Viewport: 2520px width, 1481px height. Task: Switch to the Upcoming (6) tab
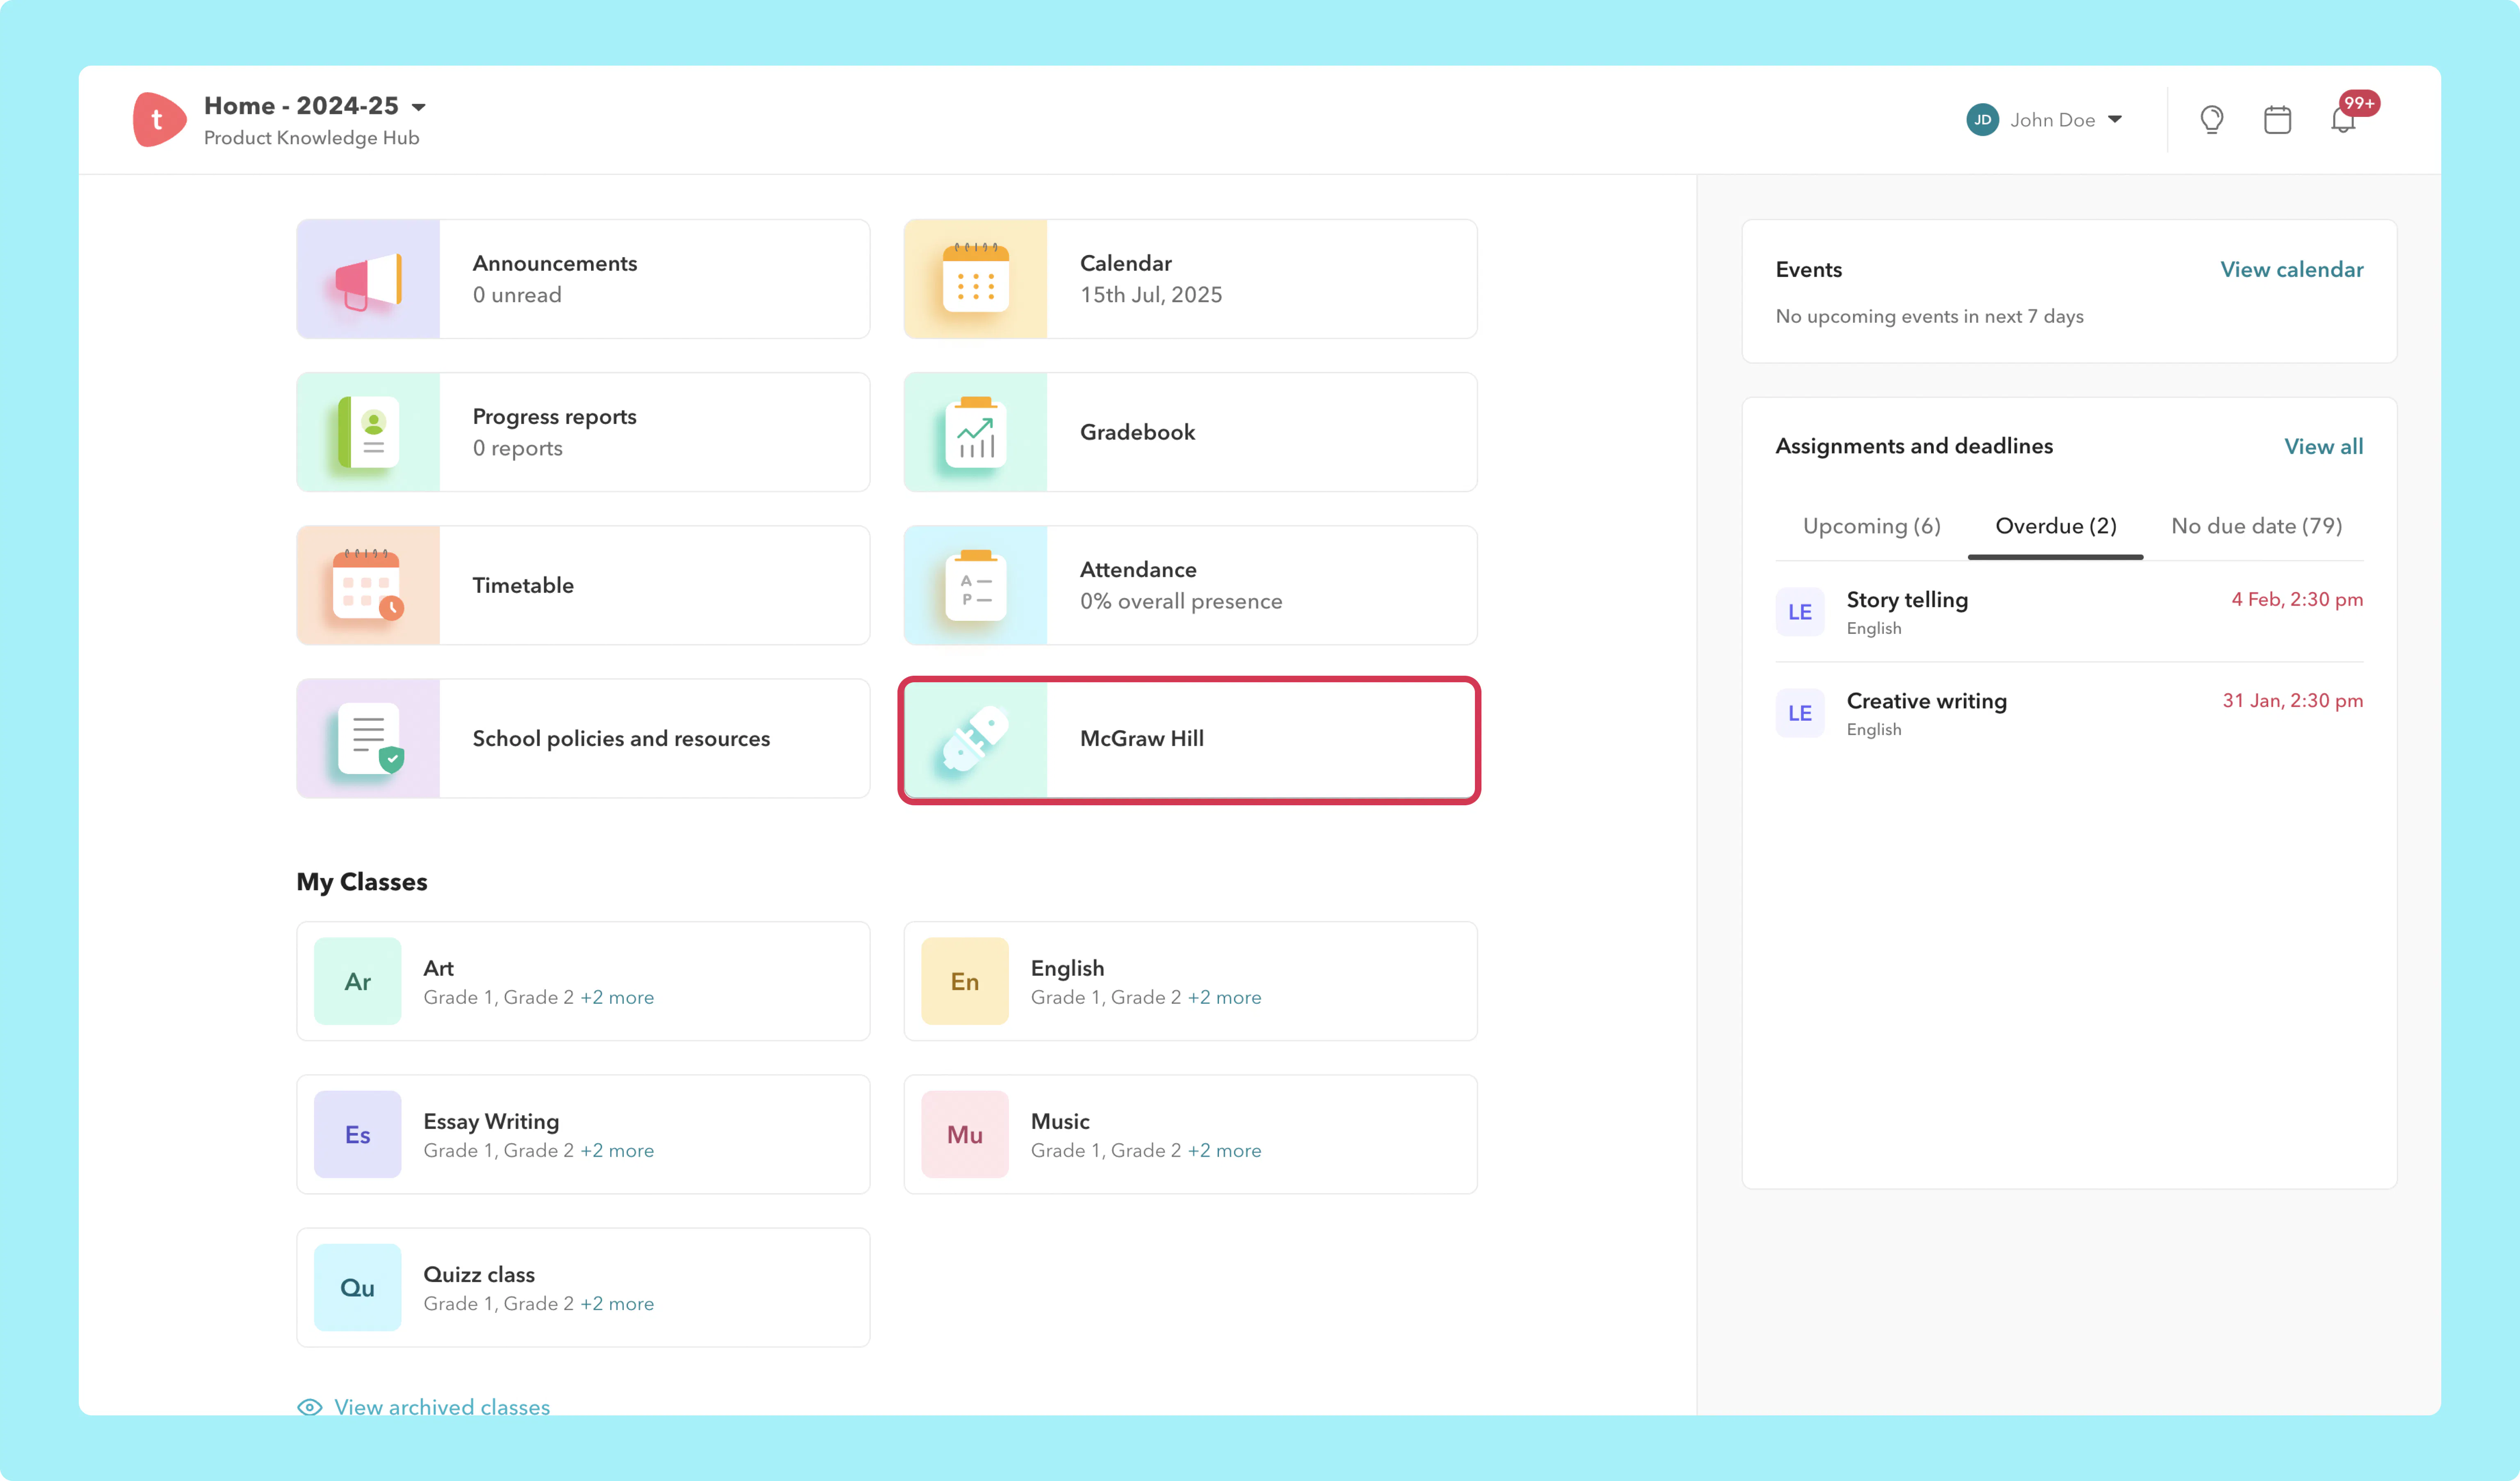click(x=1872, y=526)
